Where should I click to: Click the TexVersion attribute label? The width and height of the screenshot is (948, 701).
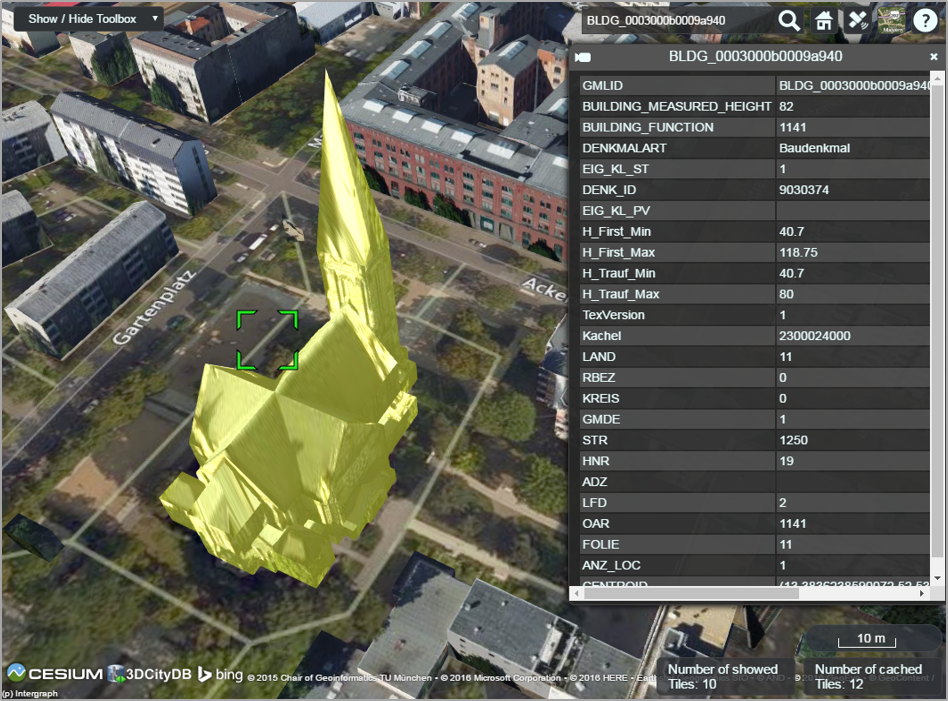pos(613,315)
